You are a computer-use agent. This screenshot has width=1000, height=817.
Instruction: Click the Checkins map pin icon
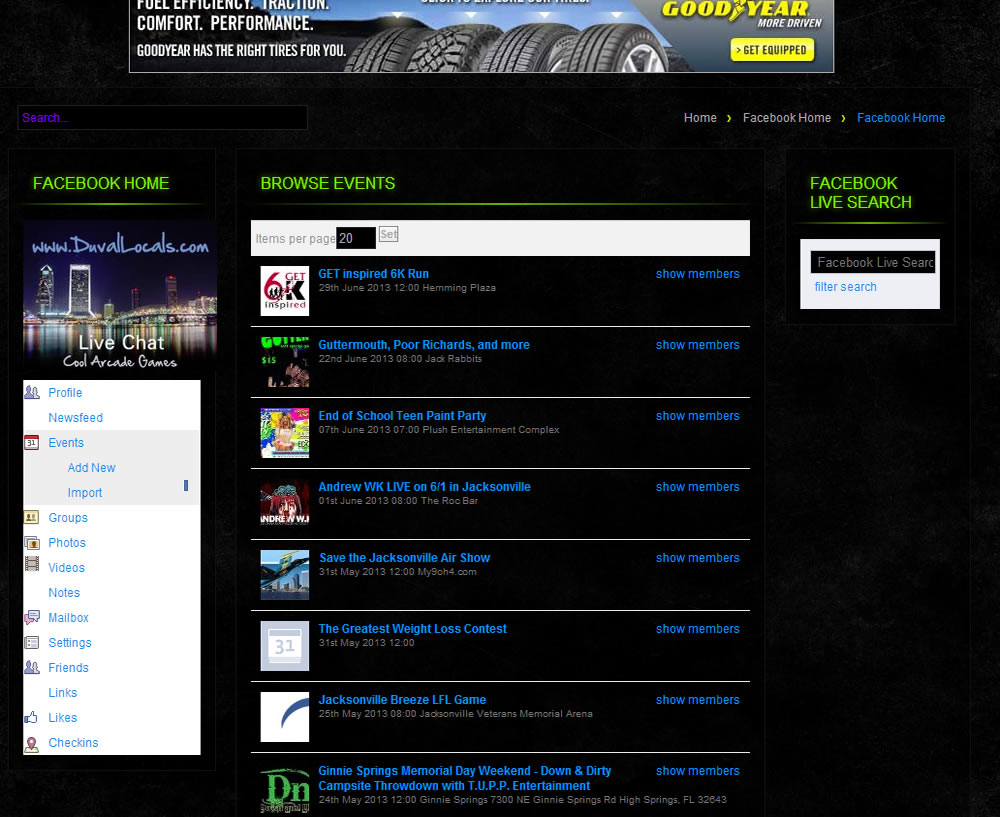(31, 744)
